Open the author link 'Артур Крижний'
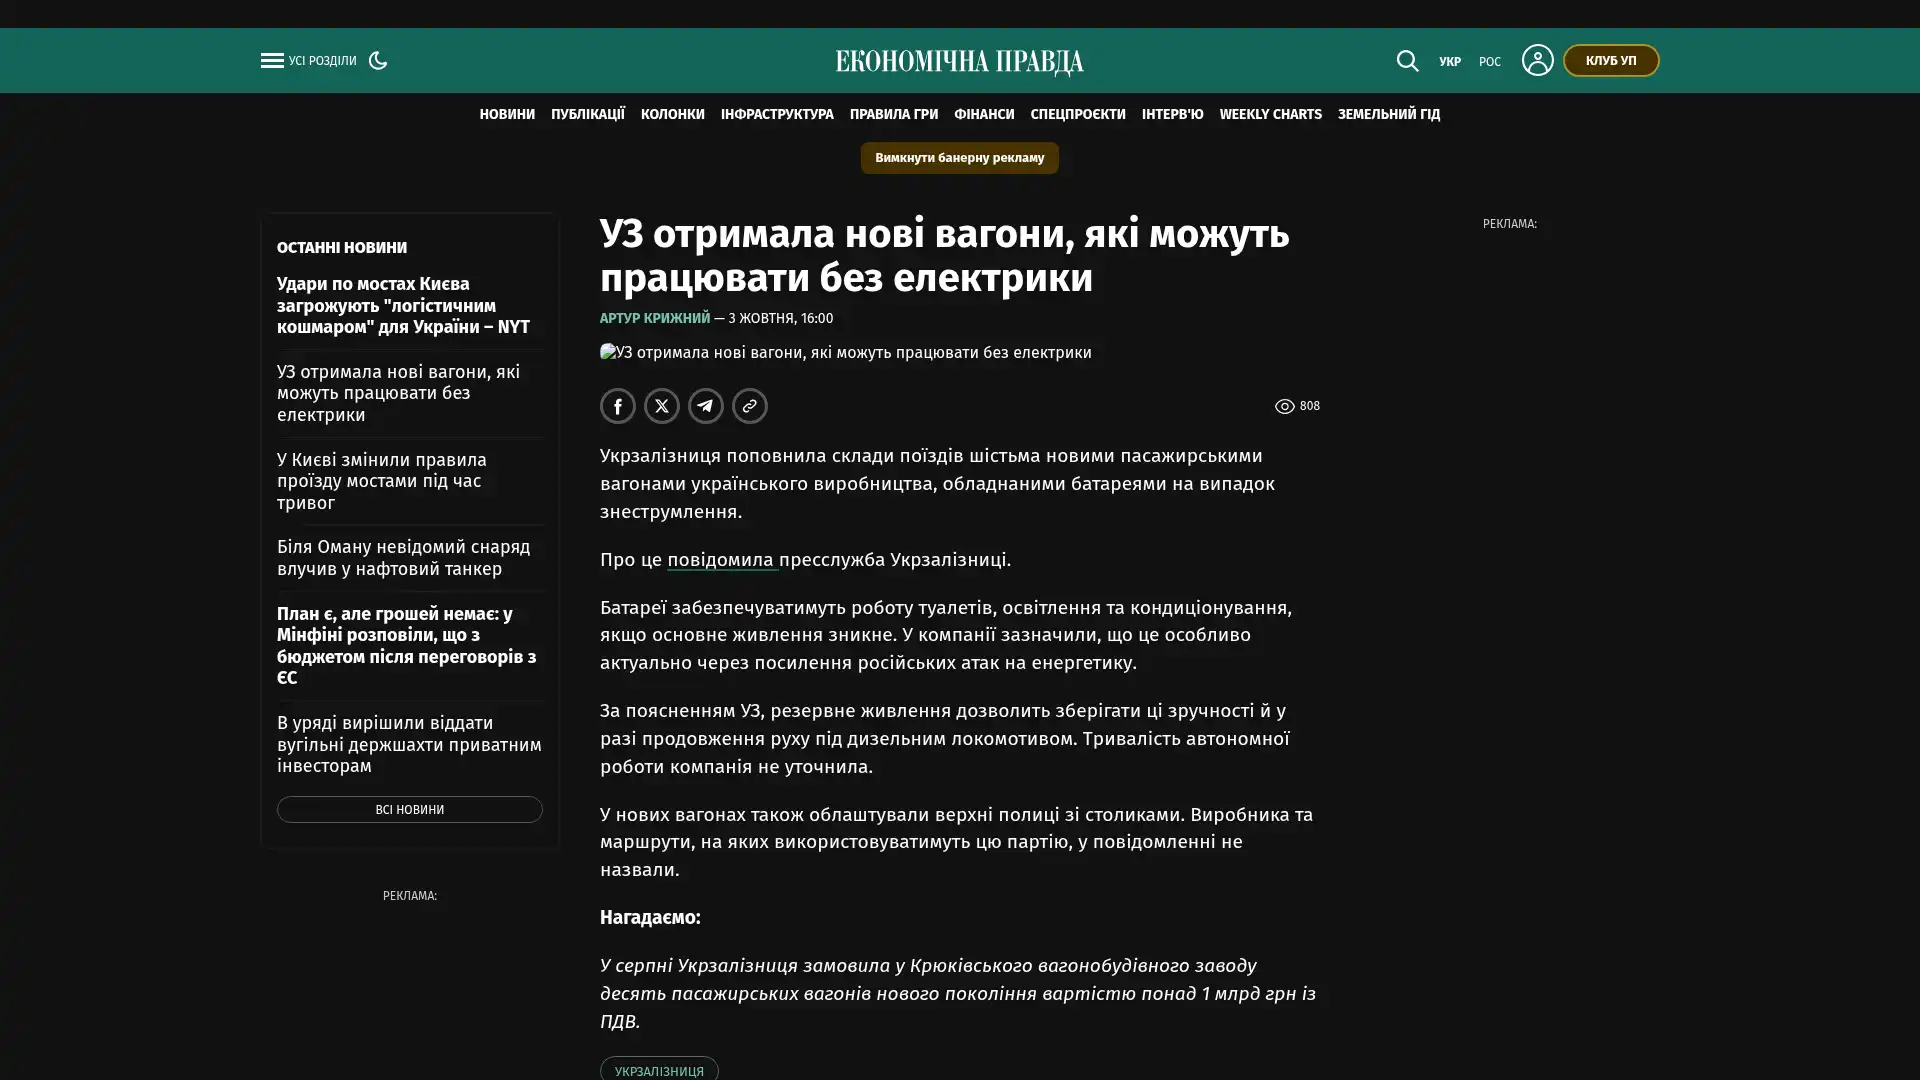 pyautogui.click(x=655, y=319)
